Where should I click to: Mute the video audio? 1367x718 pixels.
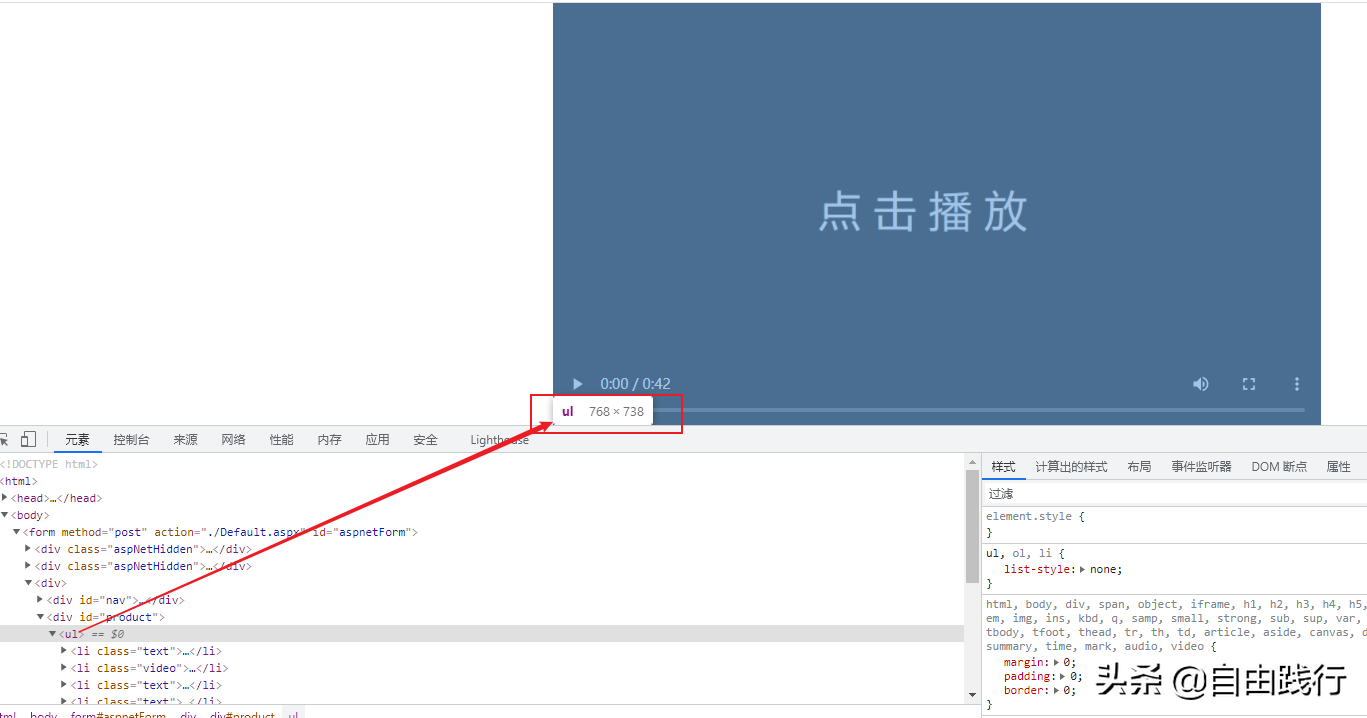click(x=1200, y=383)
